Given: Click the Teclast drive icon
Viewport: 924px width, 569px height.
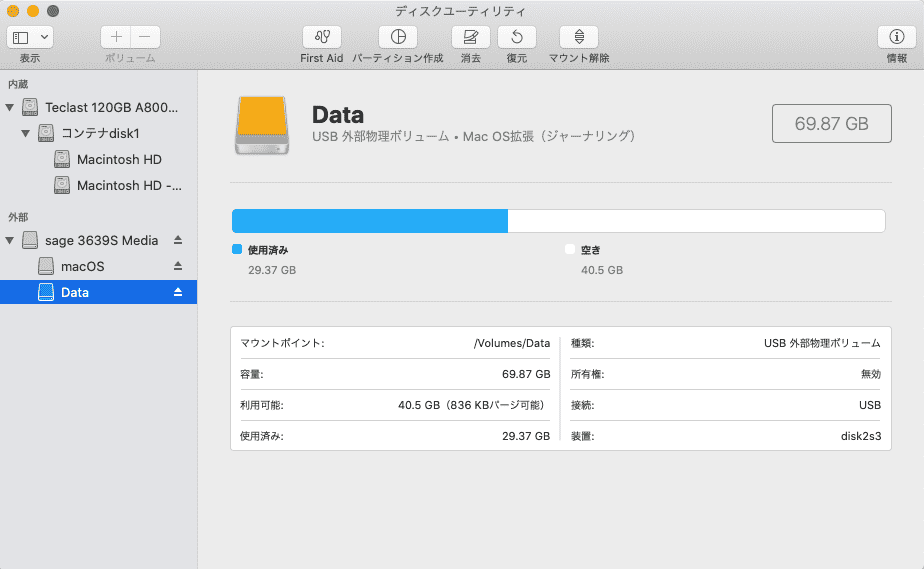Looking at the screenshot, I should click(x=30, y=107).
